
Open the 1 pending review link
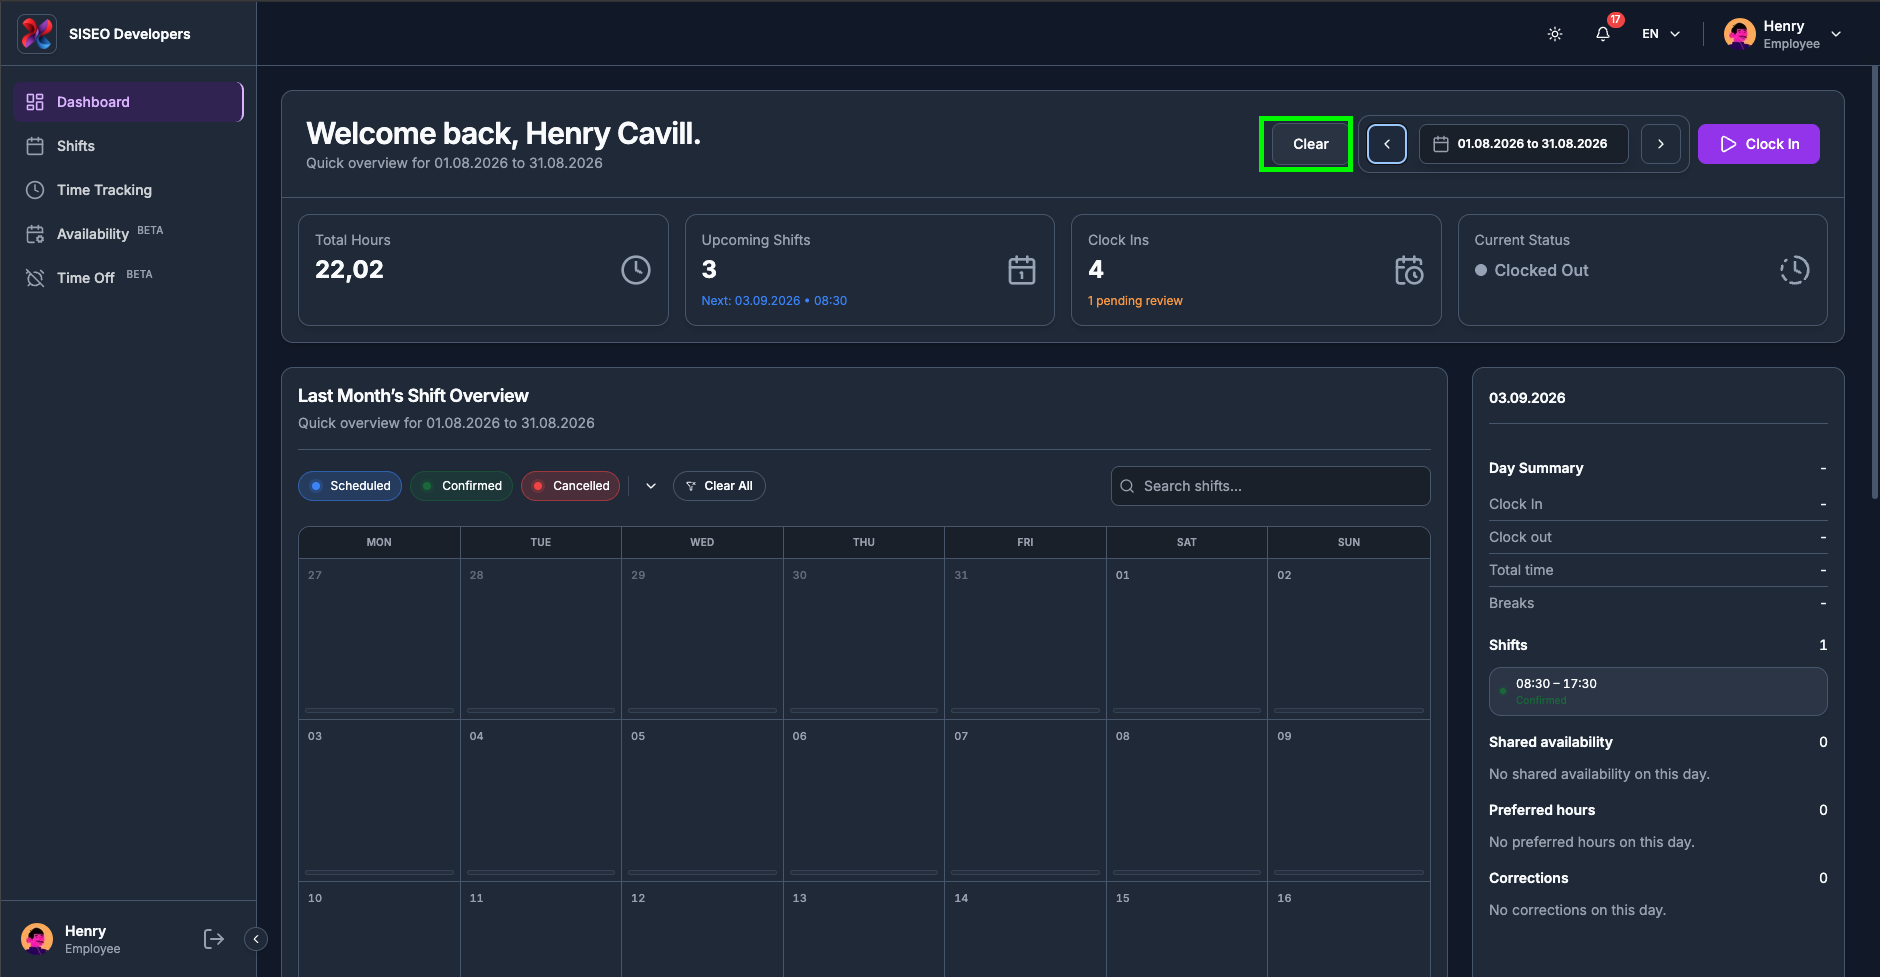[1135, 301]
